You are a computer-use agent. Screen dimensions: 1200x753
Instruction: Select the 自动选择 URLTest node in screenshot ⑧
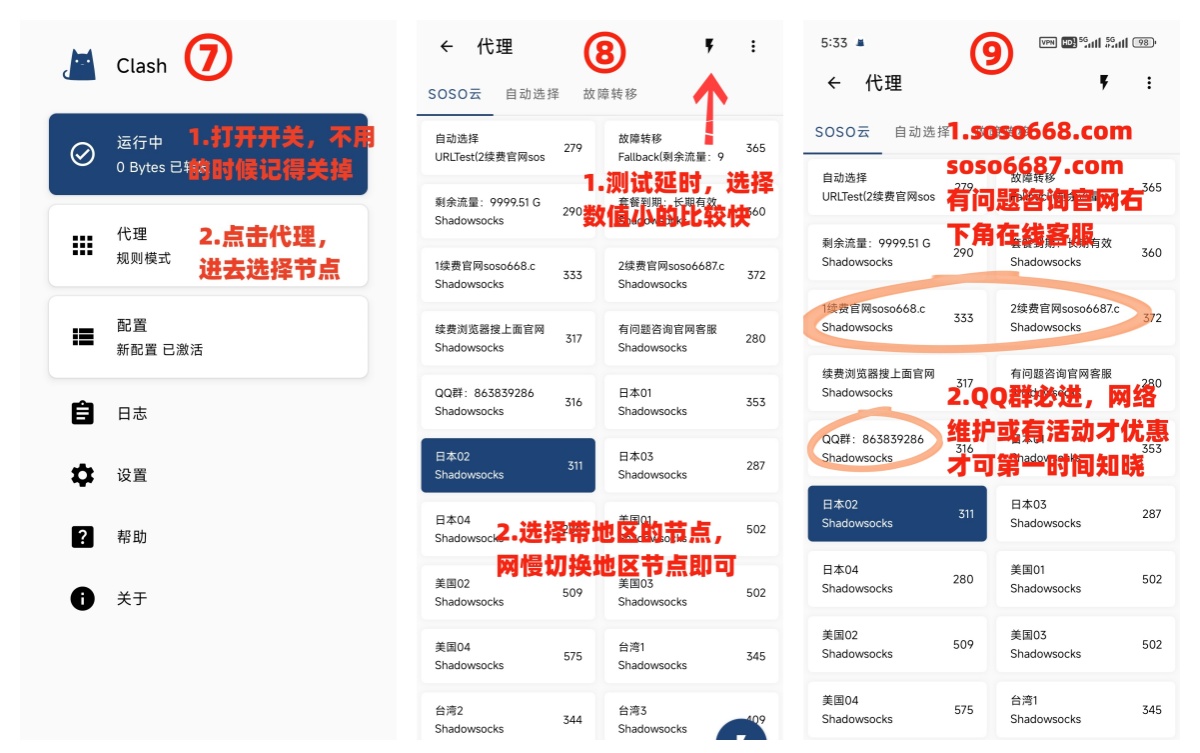coord(508,148)
